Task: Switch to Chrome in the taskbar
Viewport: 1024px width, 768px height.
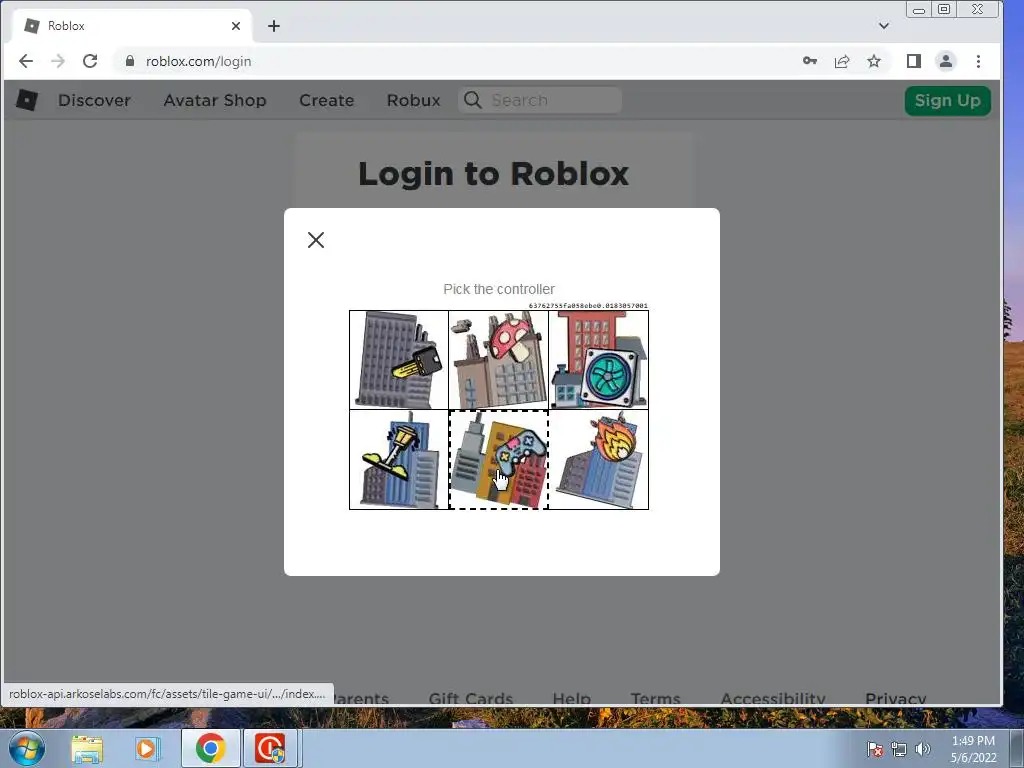Action: pos(210,748)
